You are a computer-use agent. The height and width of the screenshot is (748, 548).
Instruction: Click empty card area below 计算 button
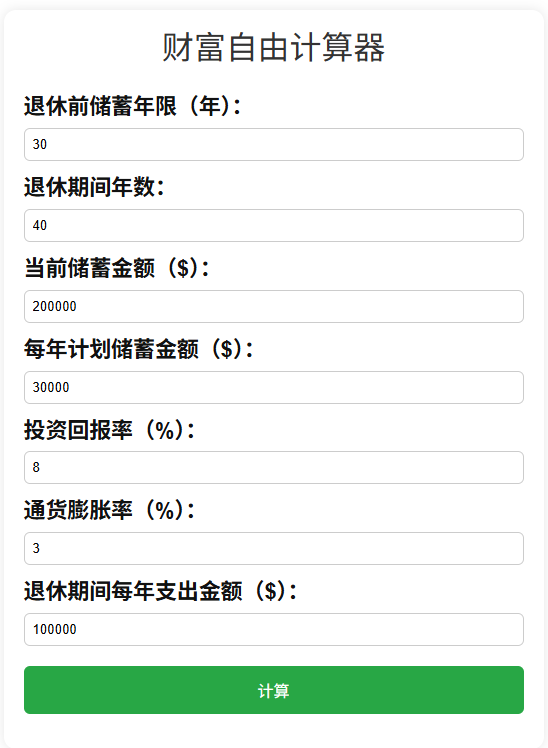pyautogui.click(x=274, y=731)
